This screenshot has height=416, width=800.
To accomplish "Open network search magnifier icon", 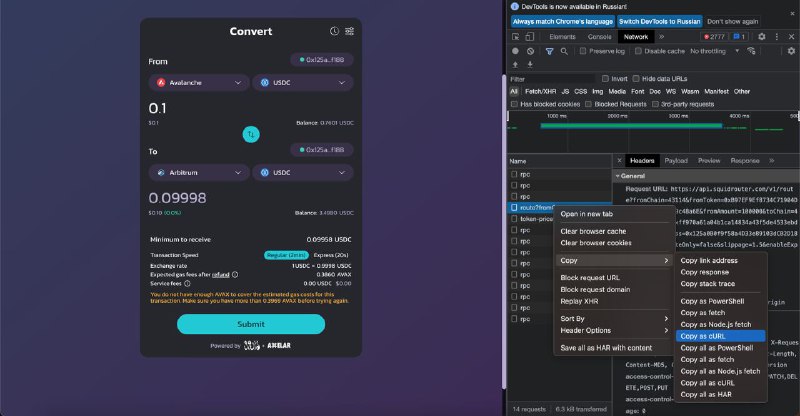I will pos(564,51).
